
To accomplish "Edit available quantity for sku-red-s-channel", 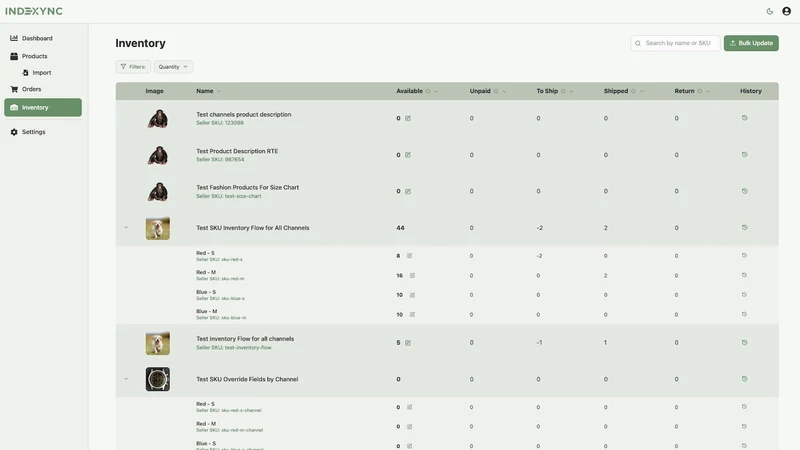I will (x=409, y=407).
